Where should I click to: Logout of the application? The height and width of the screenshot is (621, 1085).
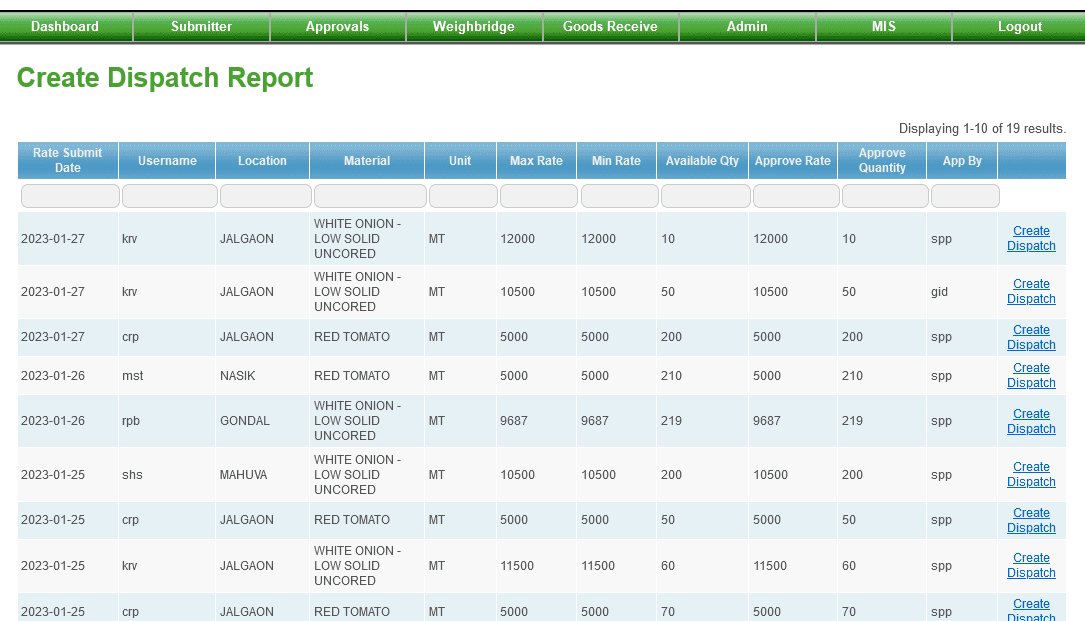click(x=1019, y=27)
